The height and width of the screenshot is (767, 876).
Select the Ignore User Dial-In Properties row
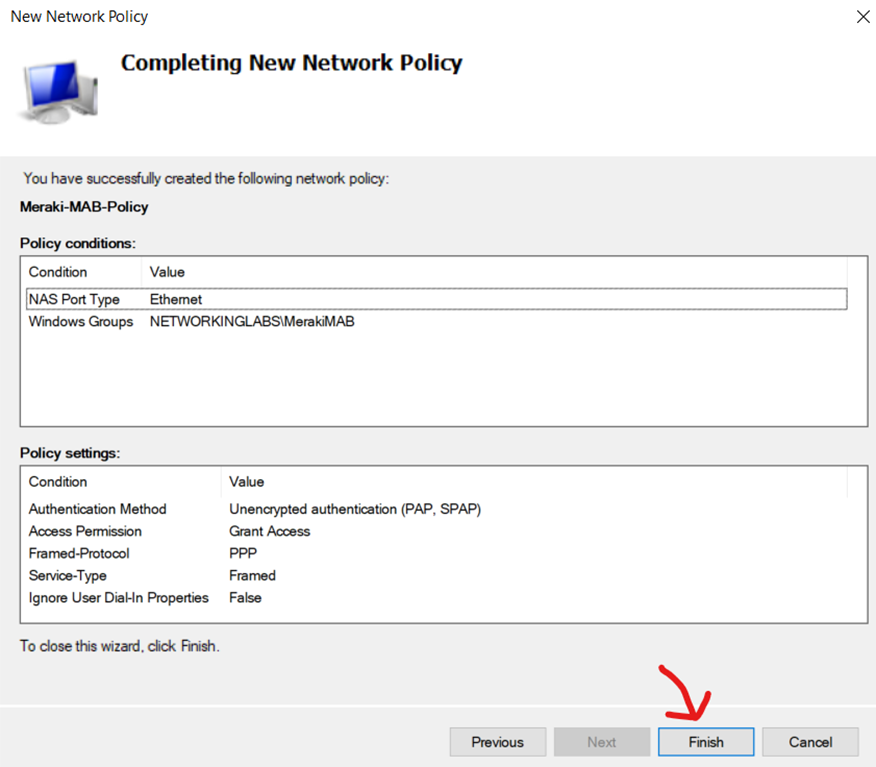pos(437,598)
